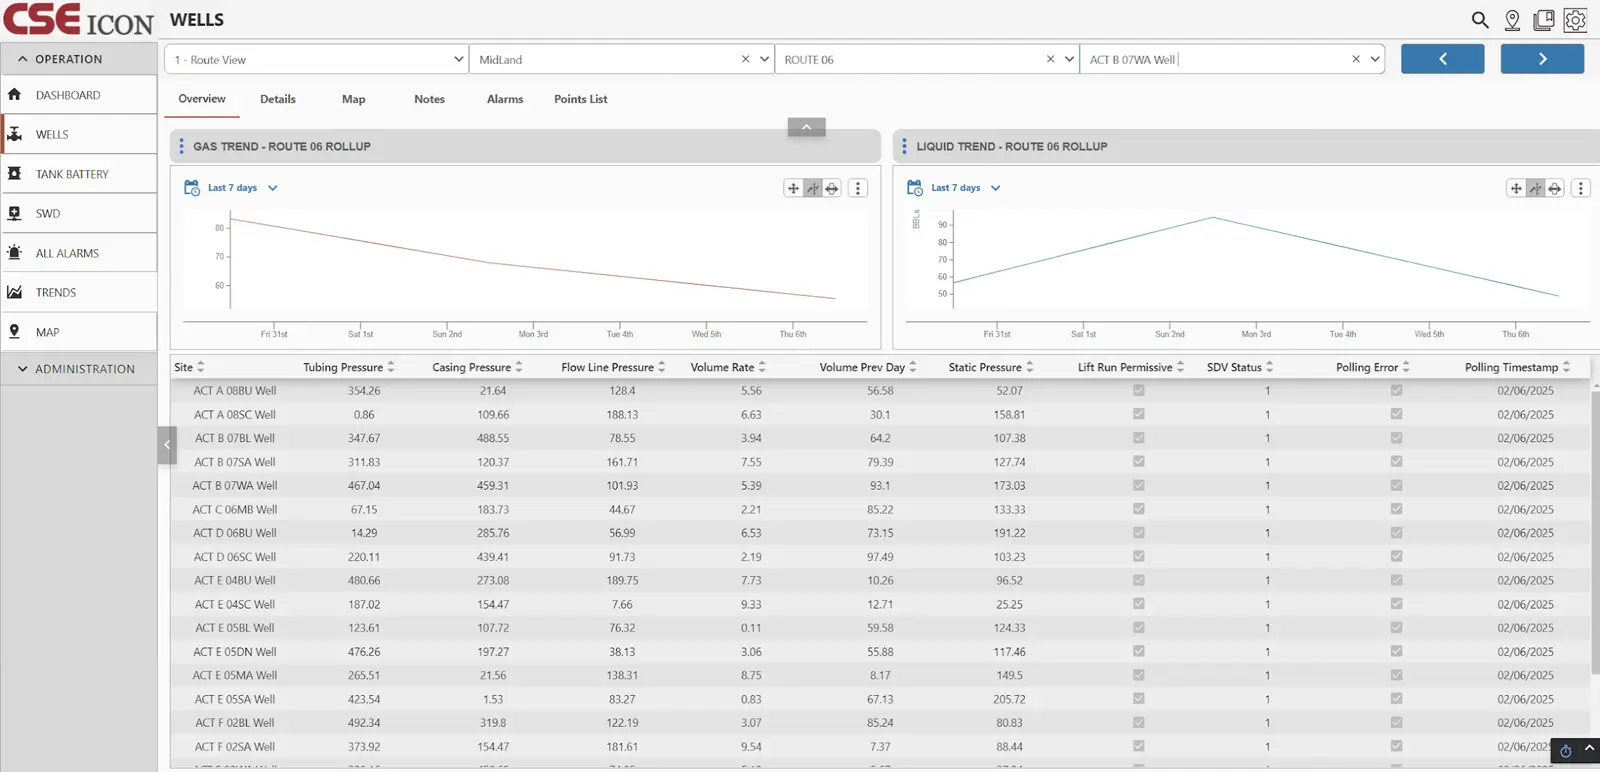
Task: Toggle Lift Run Permissive checkbox for ACT A 08BU Well
Action: (1138, 391)
